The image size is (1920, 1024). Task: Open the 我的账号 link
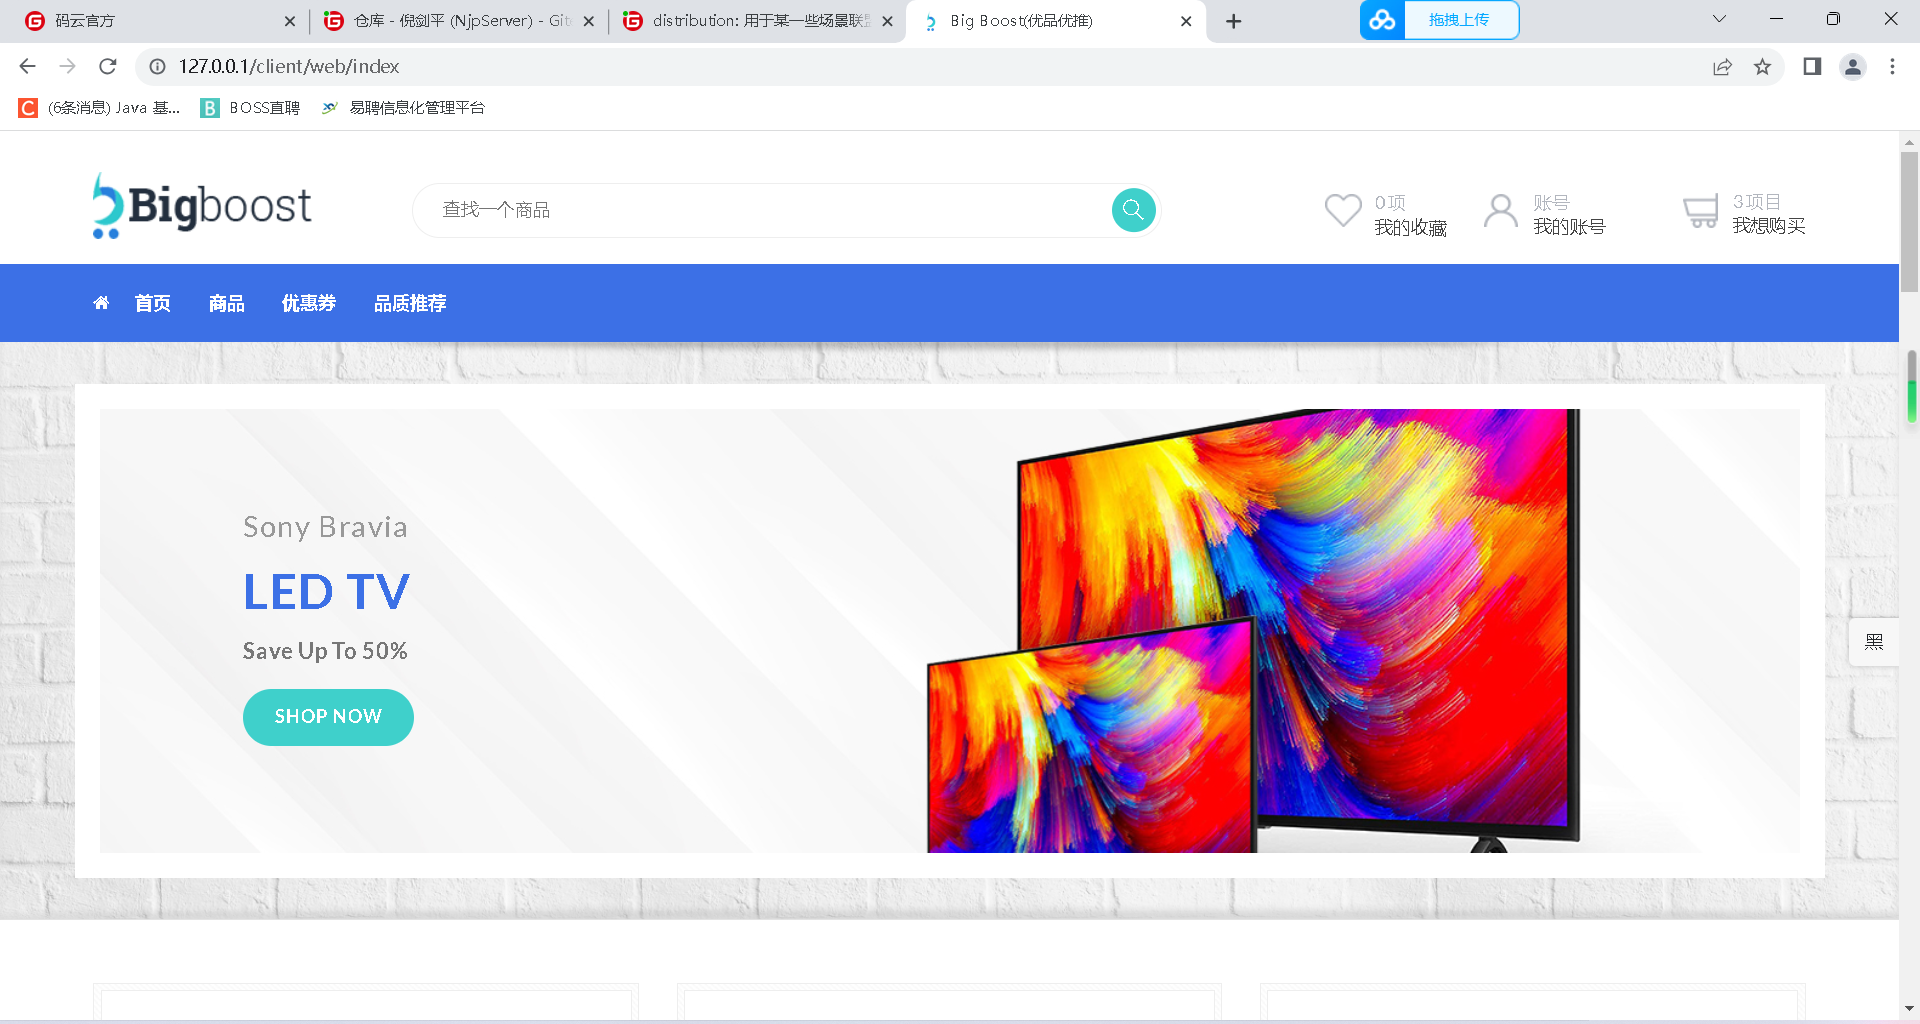tap(1569, 227)
